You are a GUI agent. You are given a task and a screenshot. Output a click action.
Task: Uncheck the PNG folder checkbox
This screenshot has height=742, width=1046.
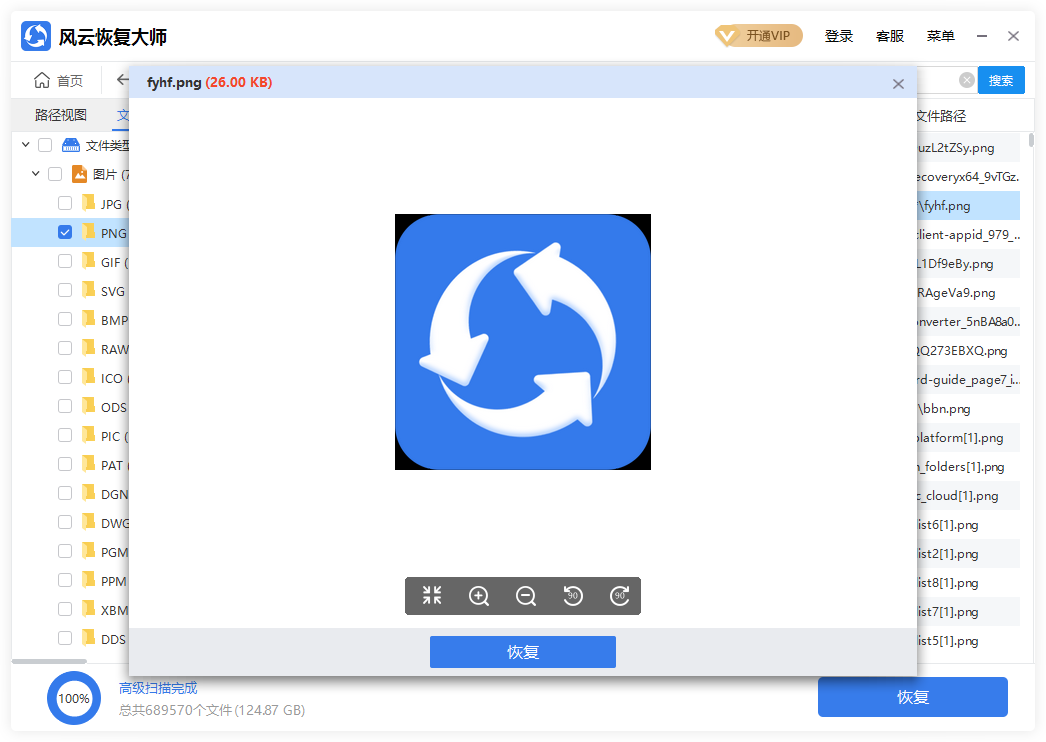coord(65,232)
